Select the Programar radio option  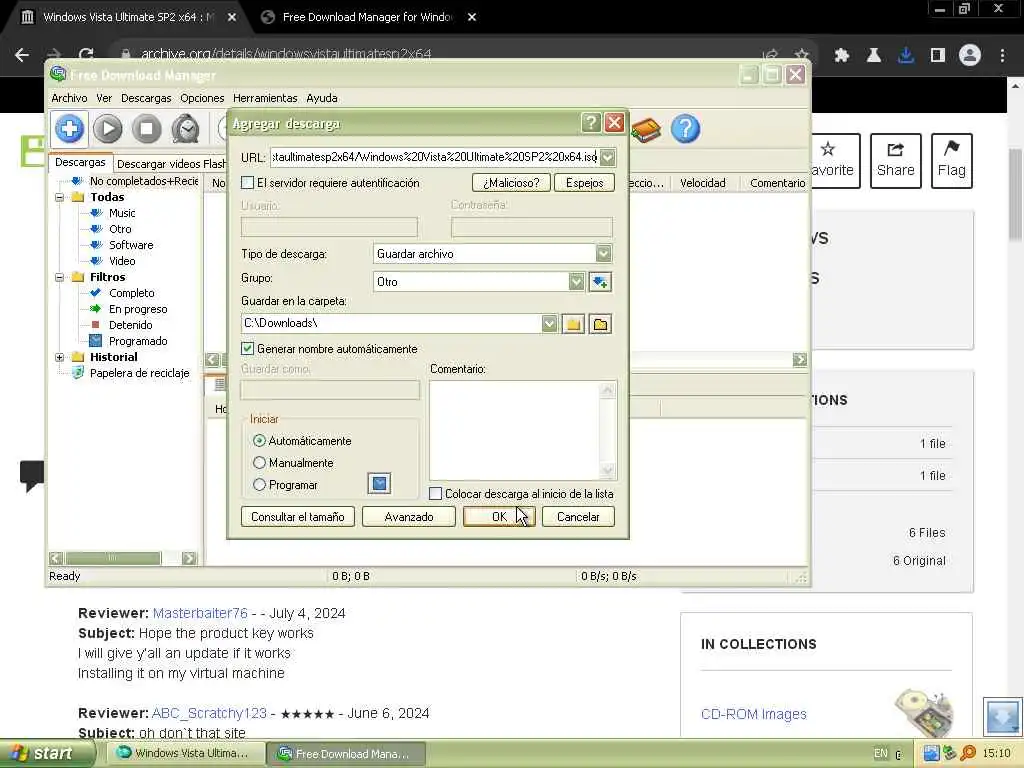259,485
